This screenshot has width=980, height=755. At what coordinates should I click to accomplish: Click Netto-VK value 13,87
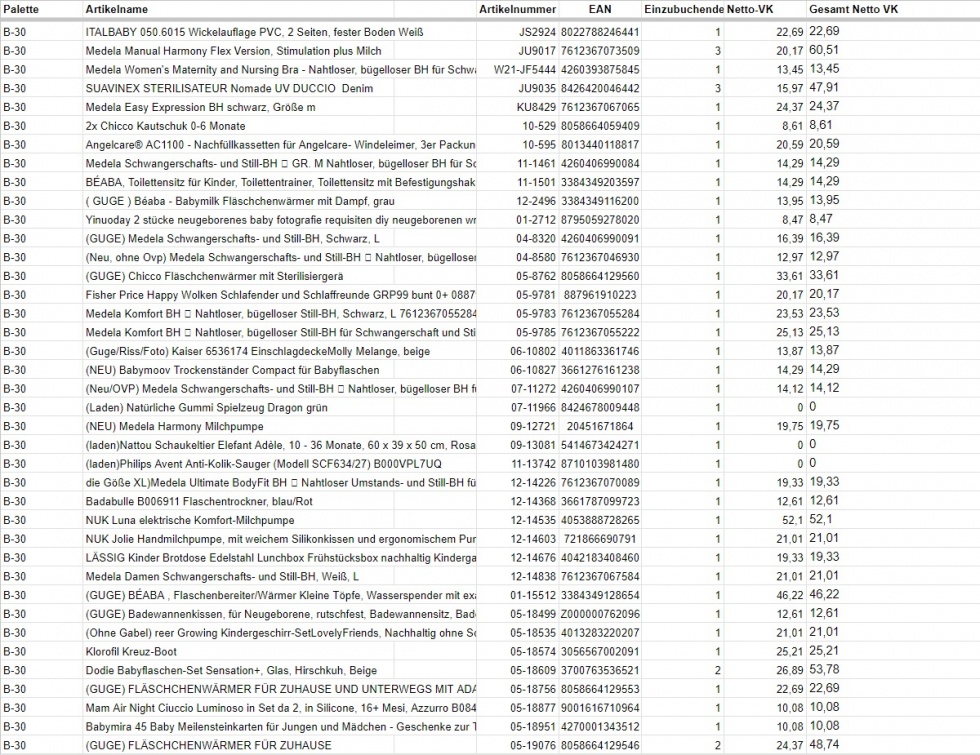tap(790, 351)
